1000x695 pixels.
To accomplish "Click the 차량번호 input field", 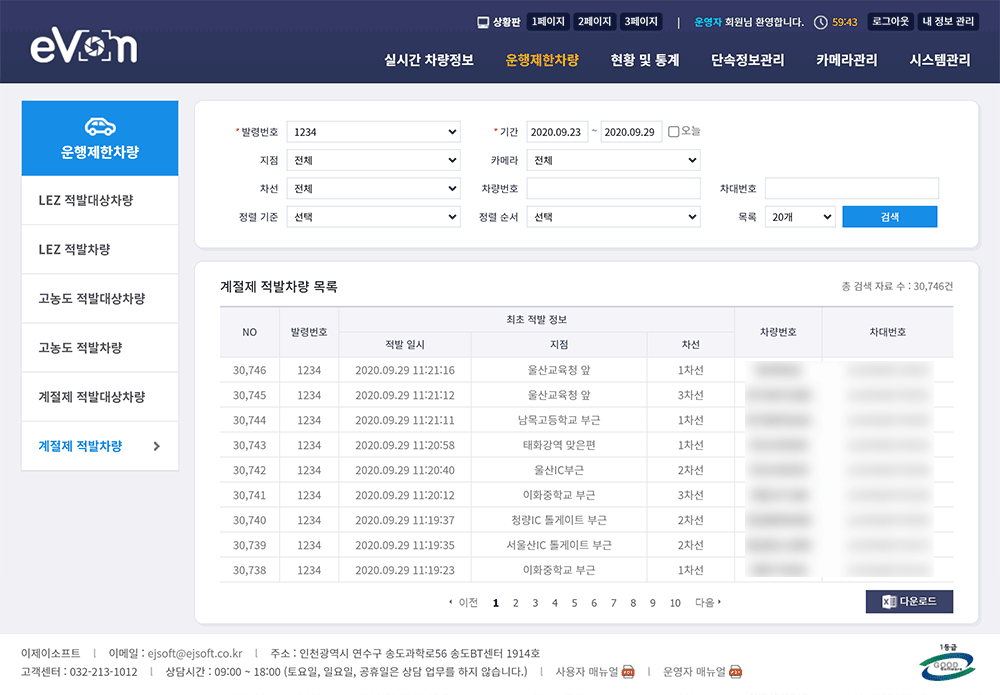I will click(613, 189).
